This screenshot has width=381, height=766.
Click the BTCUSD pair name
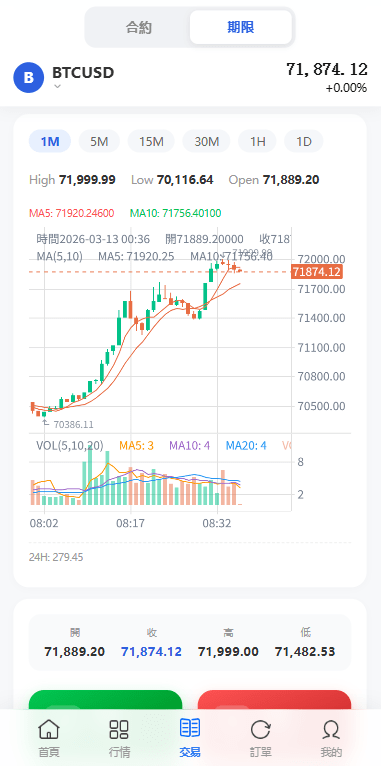tap(83, 73)
